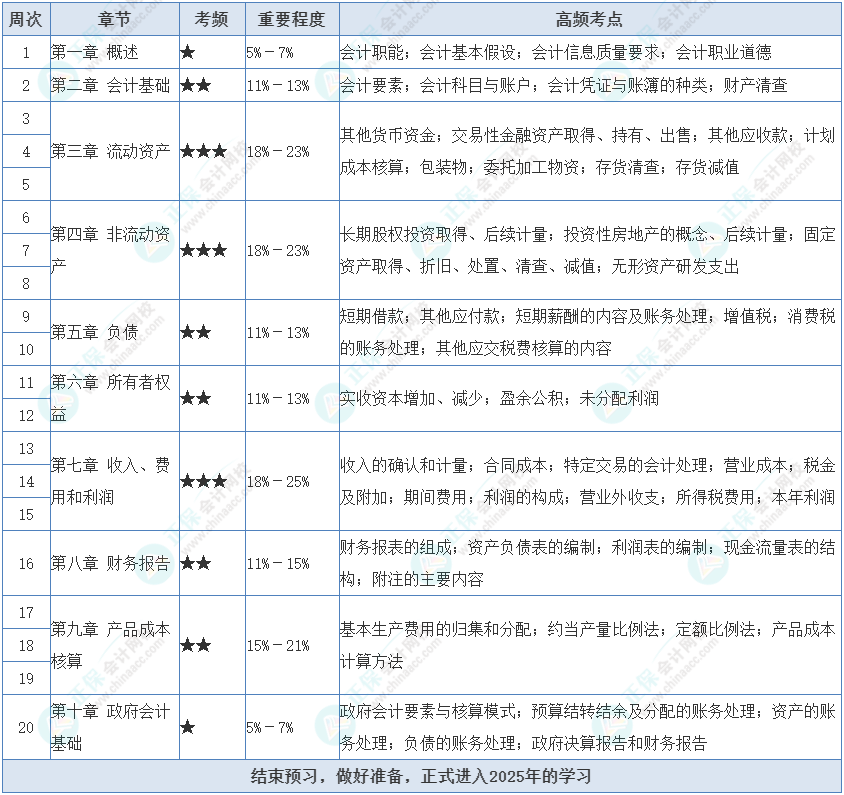Click the 周次 column header
The height and width of the screenshot is (795, 844).
26,19
